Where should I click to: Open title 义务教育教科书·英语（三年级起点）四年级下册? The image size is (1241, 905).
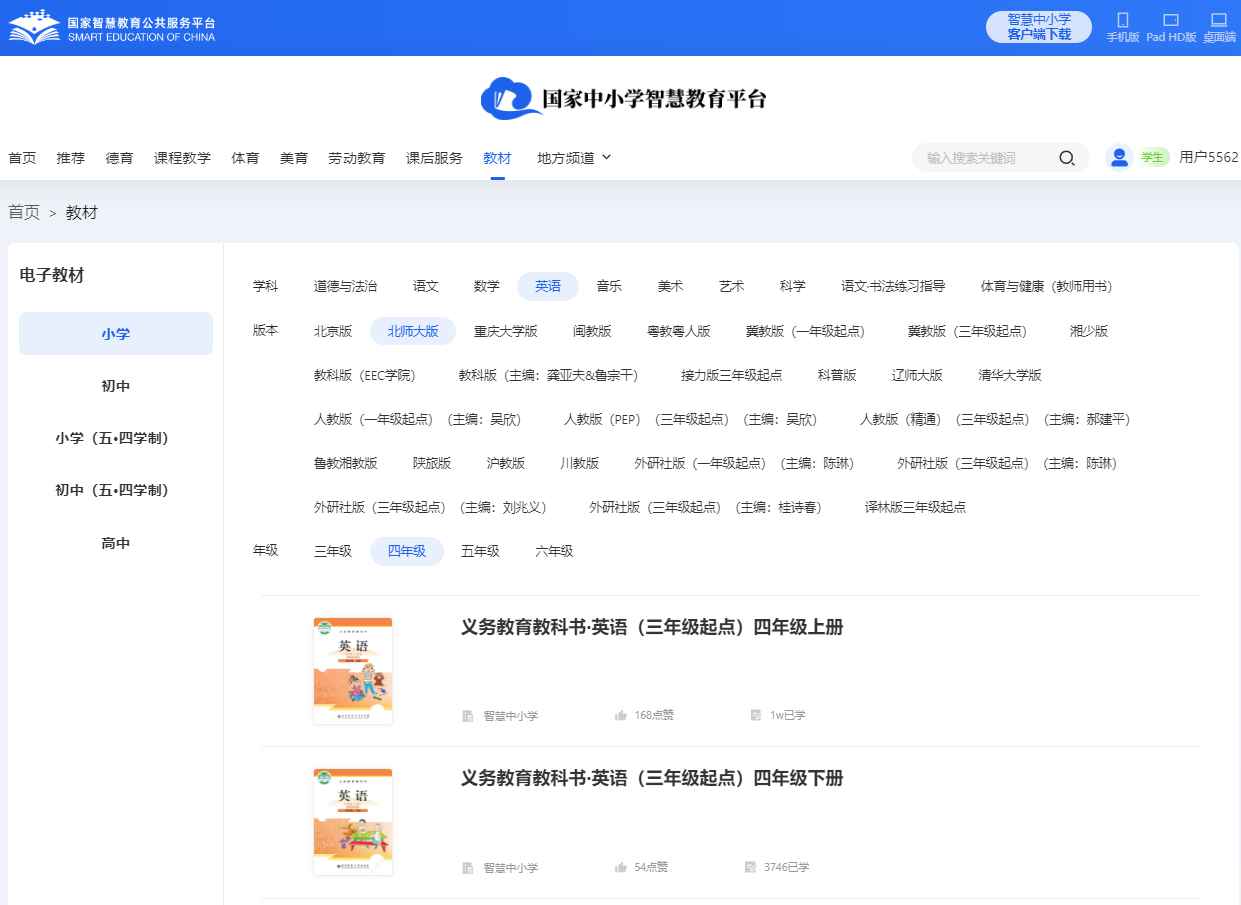(x=652, y=779)
